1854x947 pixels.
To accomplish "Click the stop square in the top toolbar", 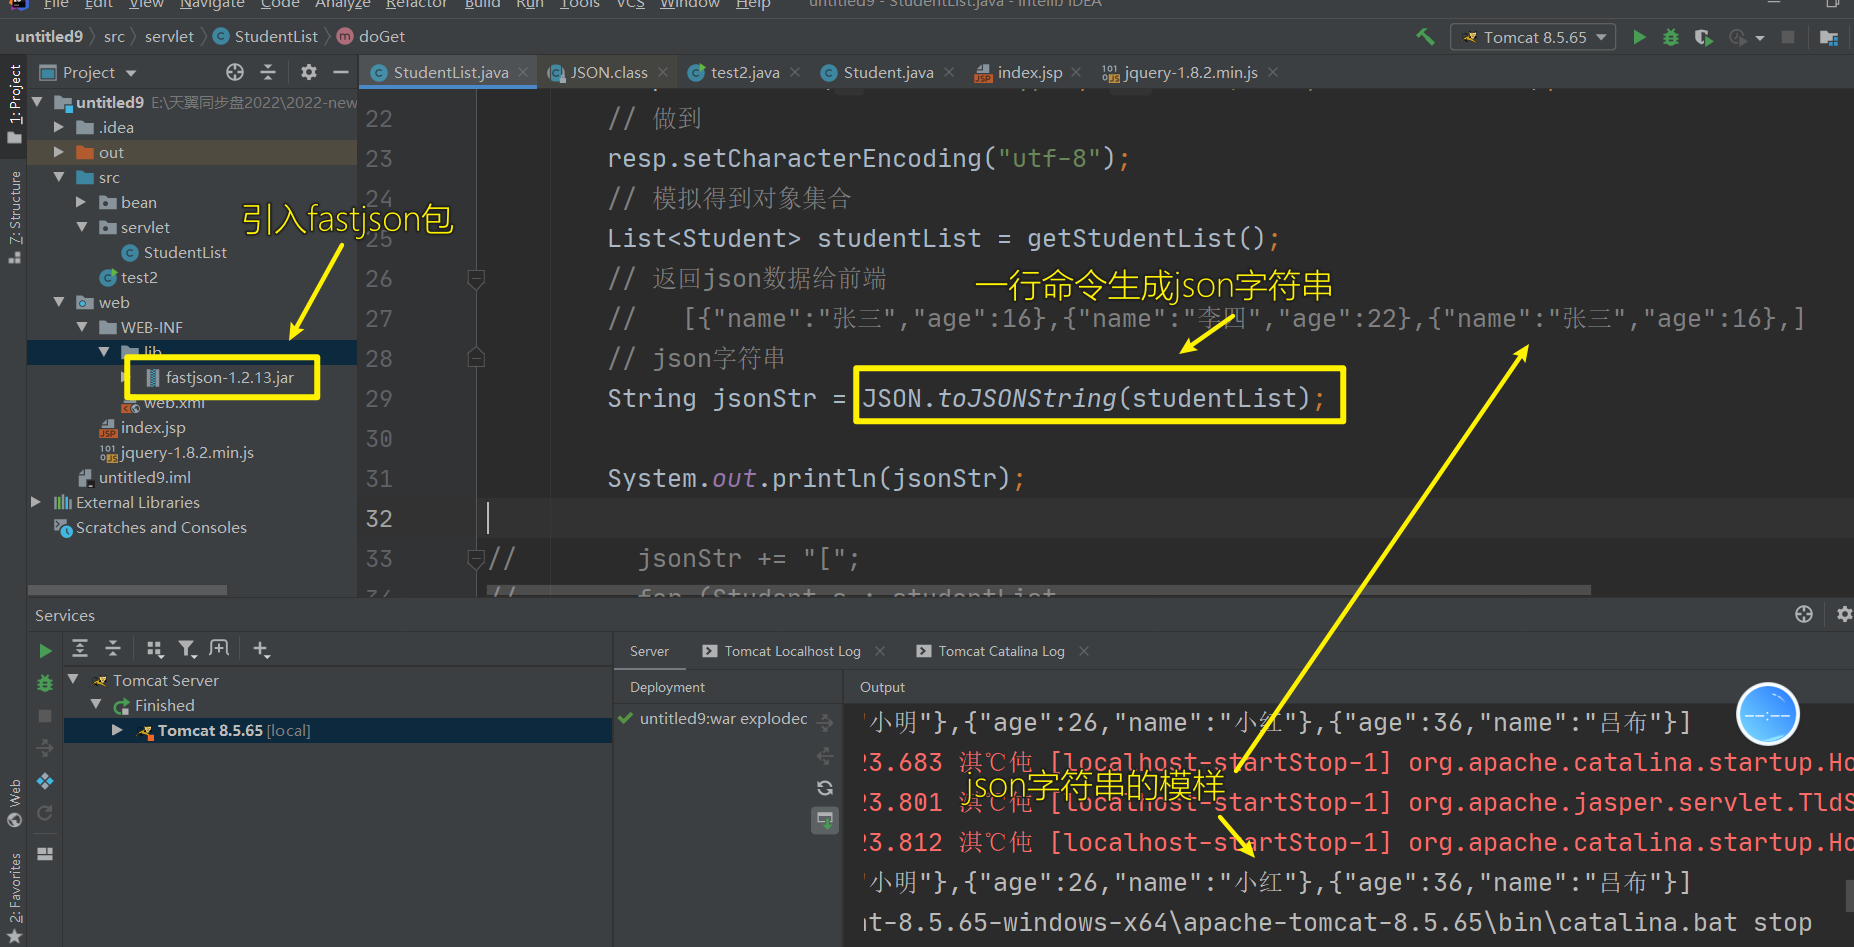I will [1788, 37].
